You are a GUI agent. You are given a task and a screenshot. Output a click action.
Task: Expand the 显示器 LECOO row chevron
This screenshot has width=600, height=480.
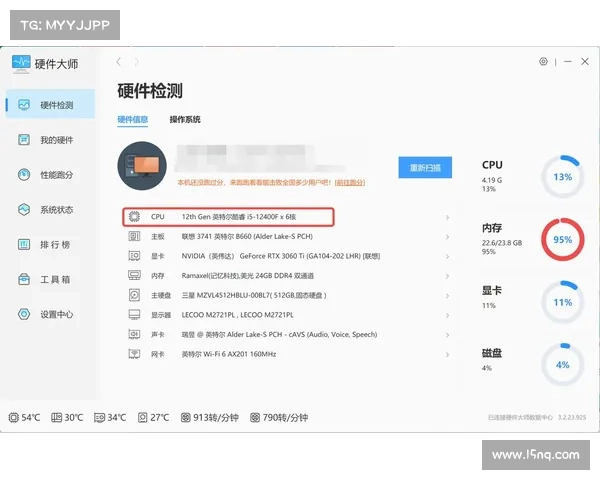pos(447,315)
